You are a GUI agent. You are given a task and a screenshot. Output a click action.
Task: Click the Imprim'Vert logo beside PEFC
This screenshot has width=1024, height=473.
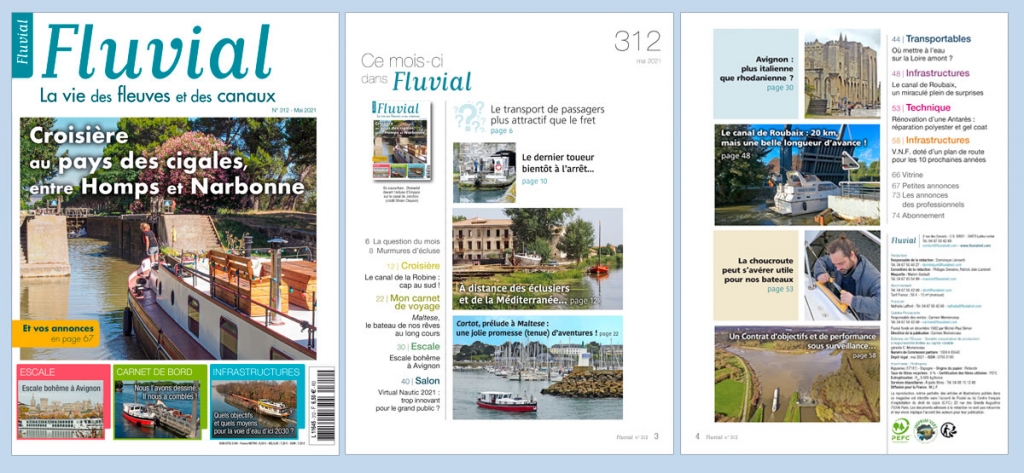[925, 430]
